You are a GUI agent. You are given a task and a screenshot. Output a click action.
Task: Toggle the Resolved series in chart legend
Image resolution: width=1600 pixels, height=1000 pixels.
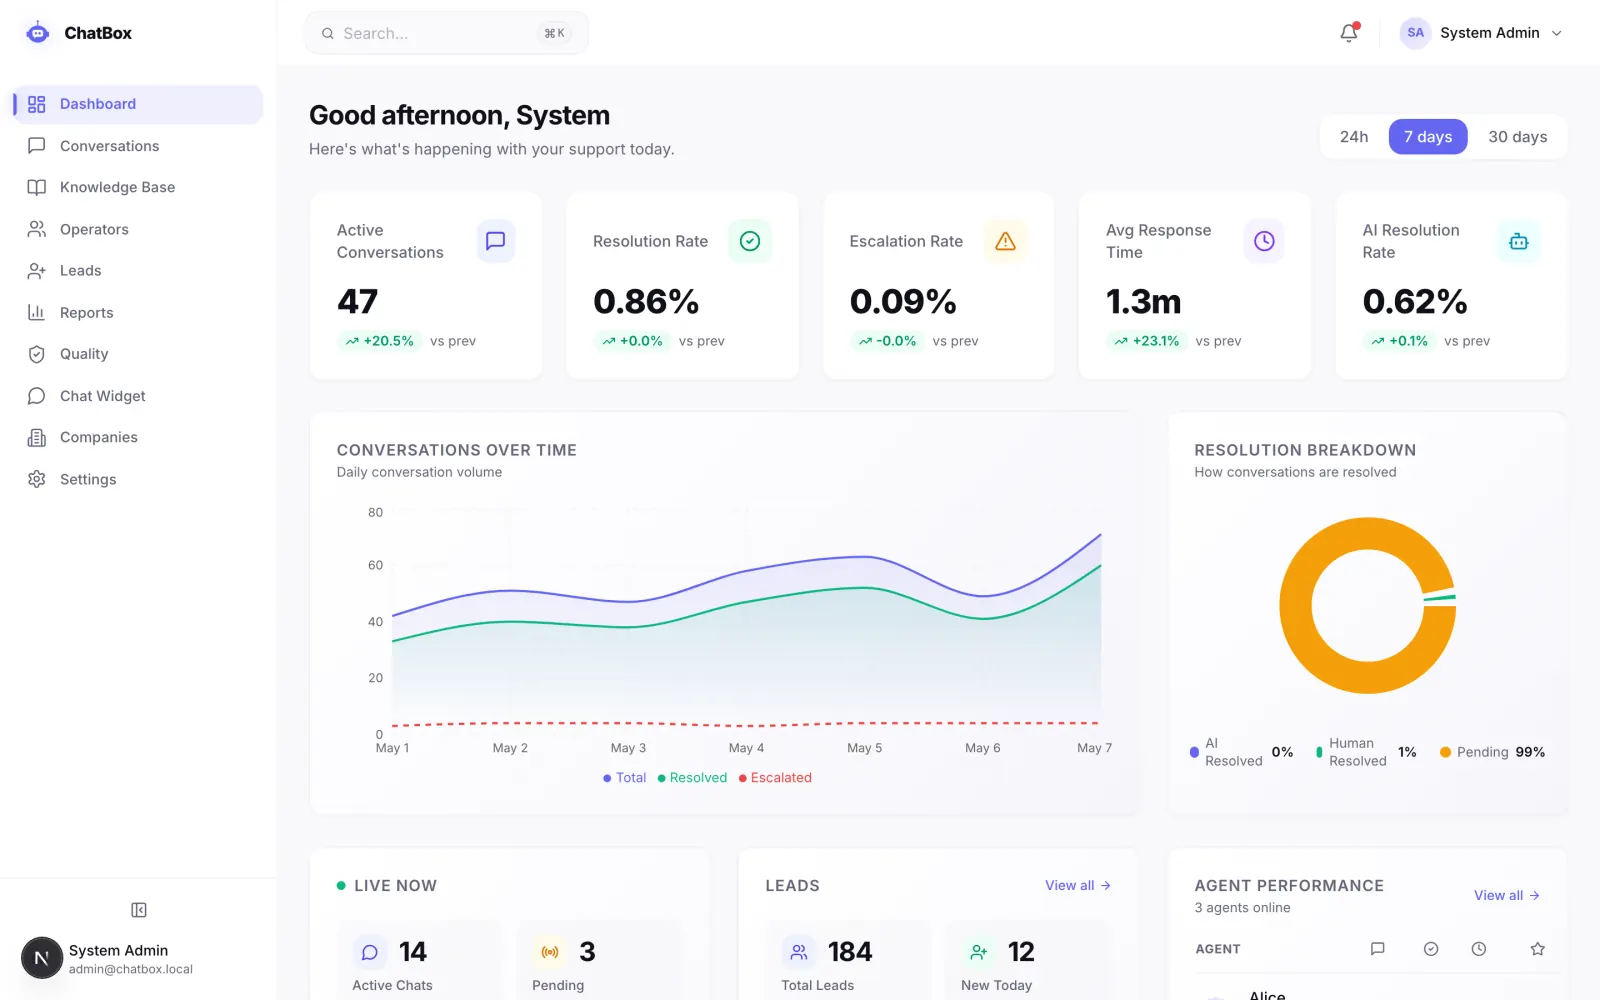692,778
